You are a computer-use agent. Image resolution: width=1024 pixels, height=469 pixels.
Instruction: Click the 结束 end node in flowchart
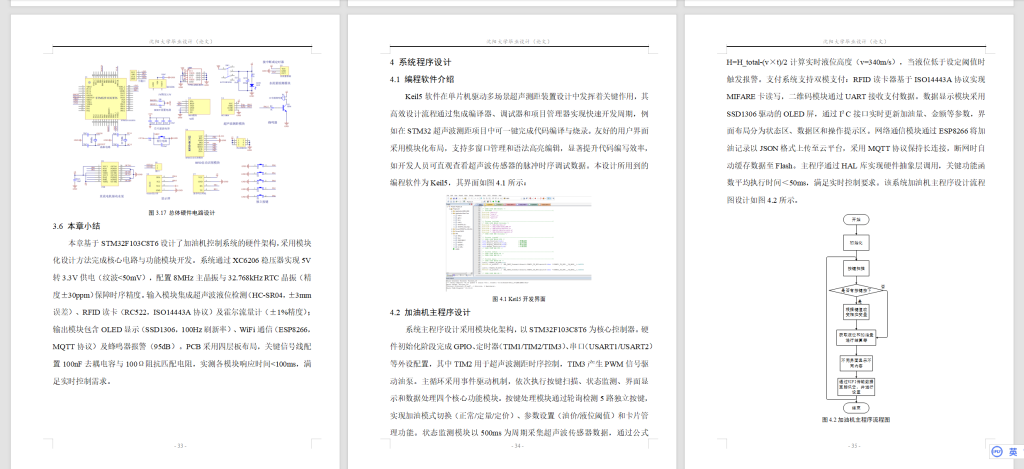click(856, 407)
